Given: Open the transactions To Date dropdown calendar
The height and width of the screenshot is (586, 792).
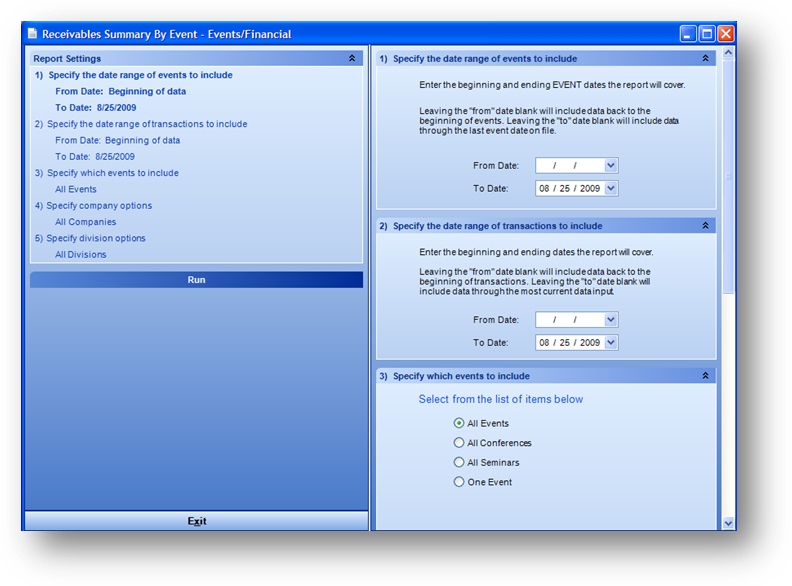Looking at the screenshot, I should 611,342.
